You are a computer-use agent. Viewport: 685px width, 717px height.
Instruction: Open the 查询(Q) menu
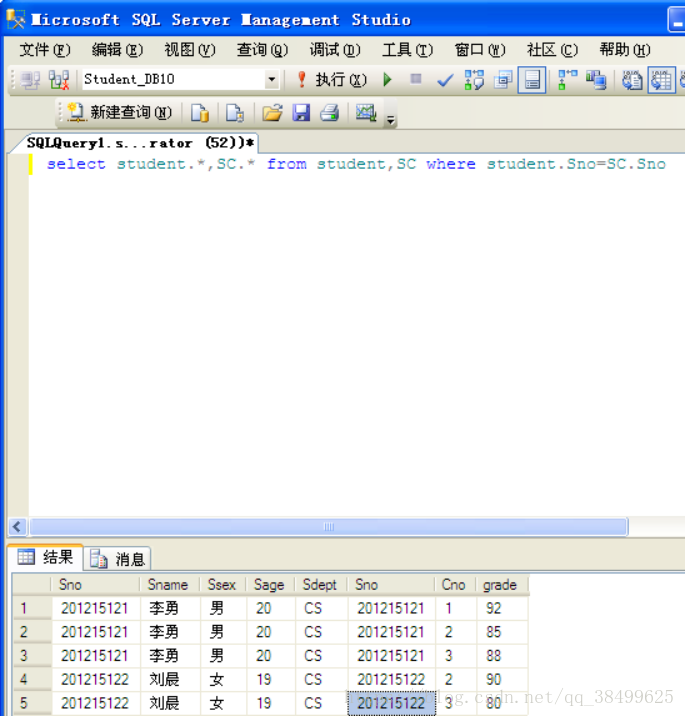262,50
